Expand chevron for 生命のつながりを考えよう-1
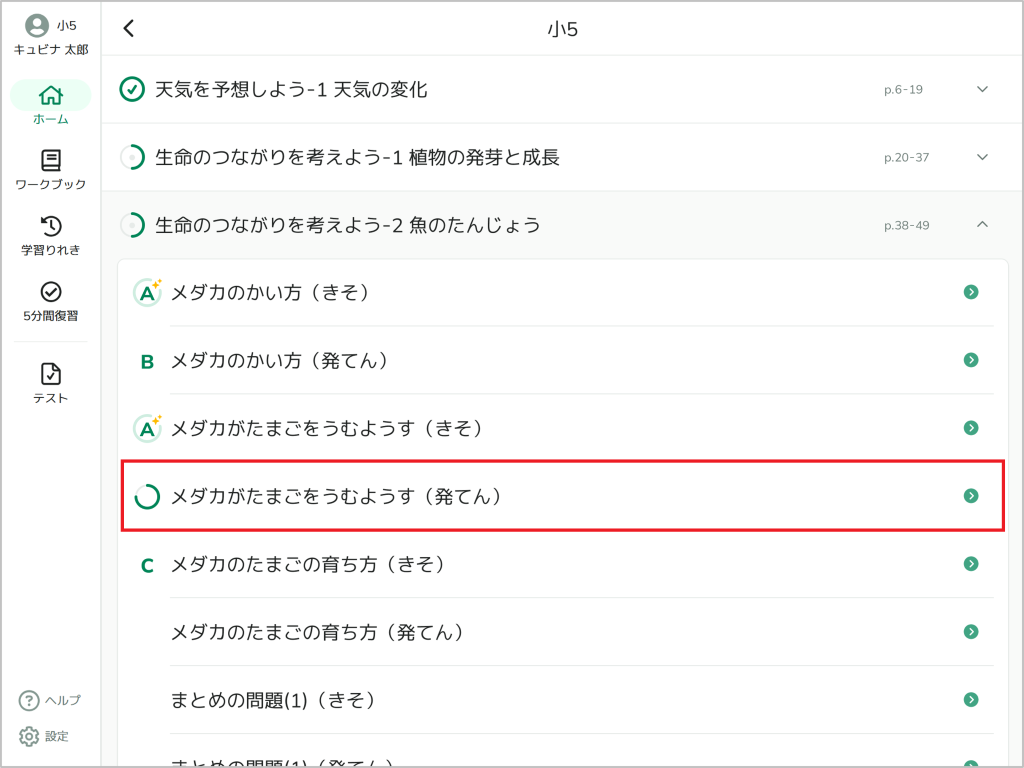The height and width of the screenshot is (768, 1024). click(x=982, y=157)
